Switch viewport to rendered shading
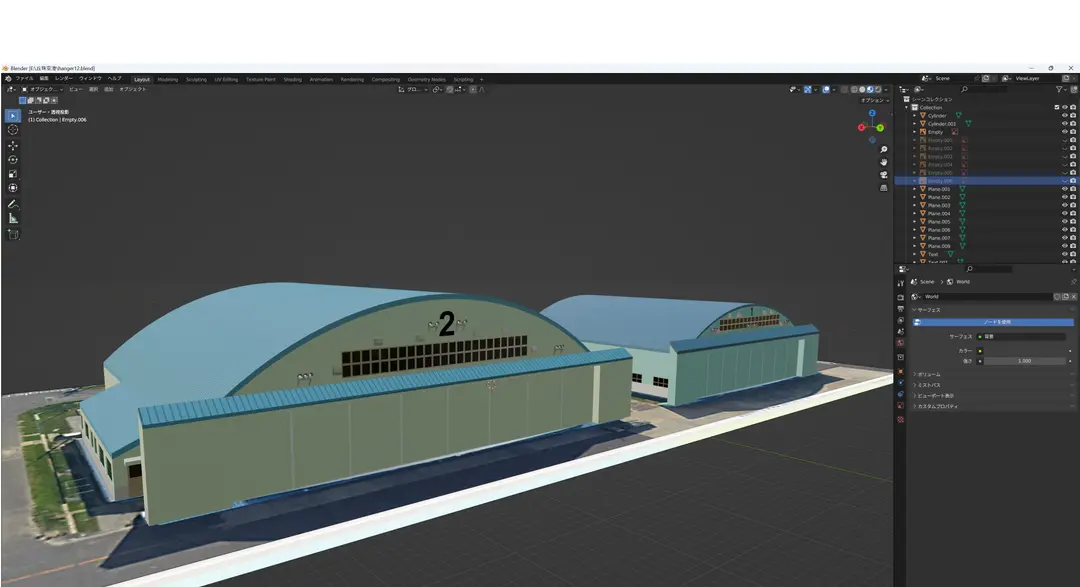The height and width of the screenshot is (587, 1080). click(878, 90)
